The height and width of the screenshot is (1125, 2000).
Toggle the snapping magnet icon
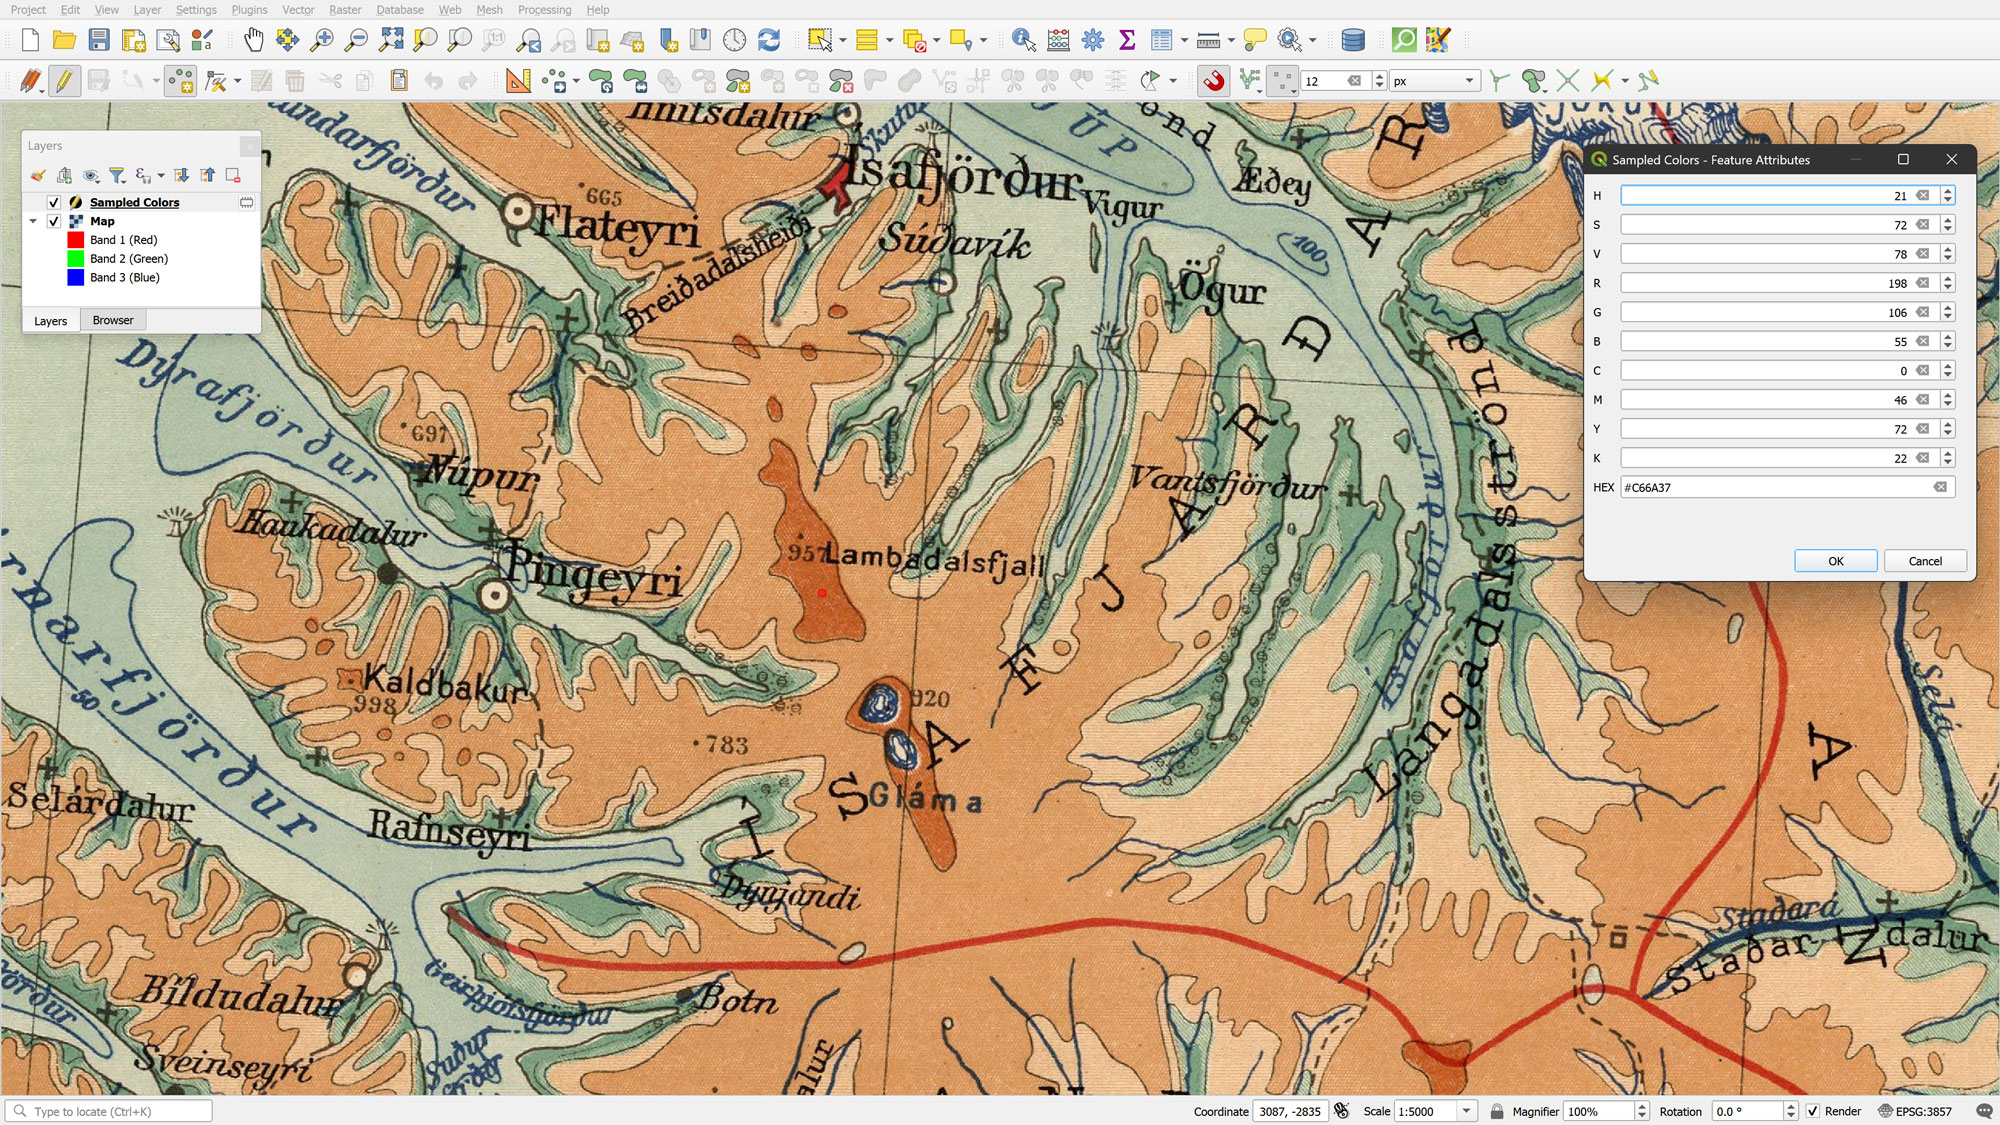[x=1214, y=81]
